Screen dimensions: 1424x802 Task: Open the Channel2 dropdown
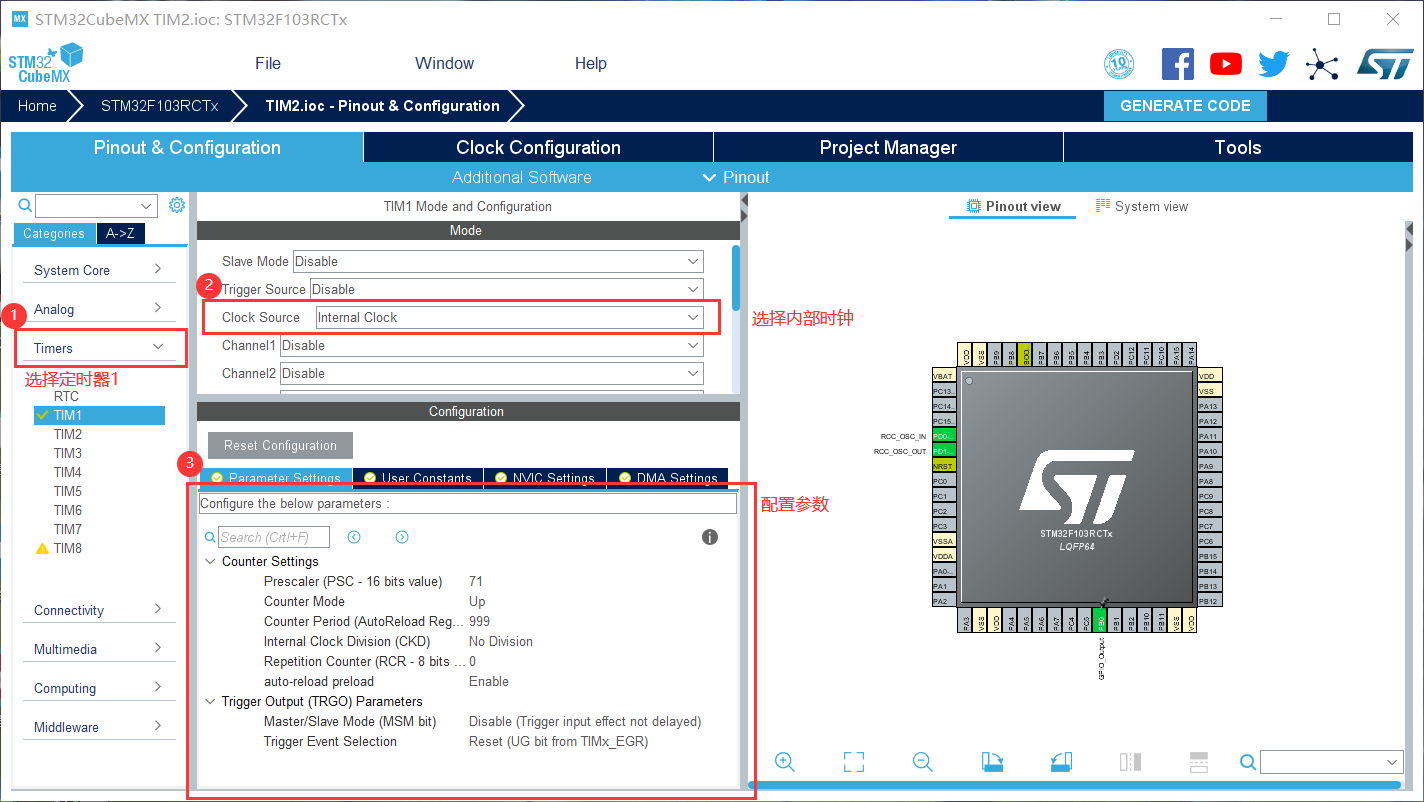492,373
